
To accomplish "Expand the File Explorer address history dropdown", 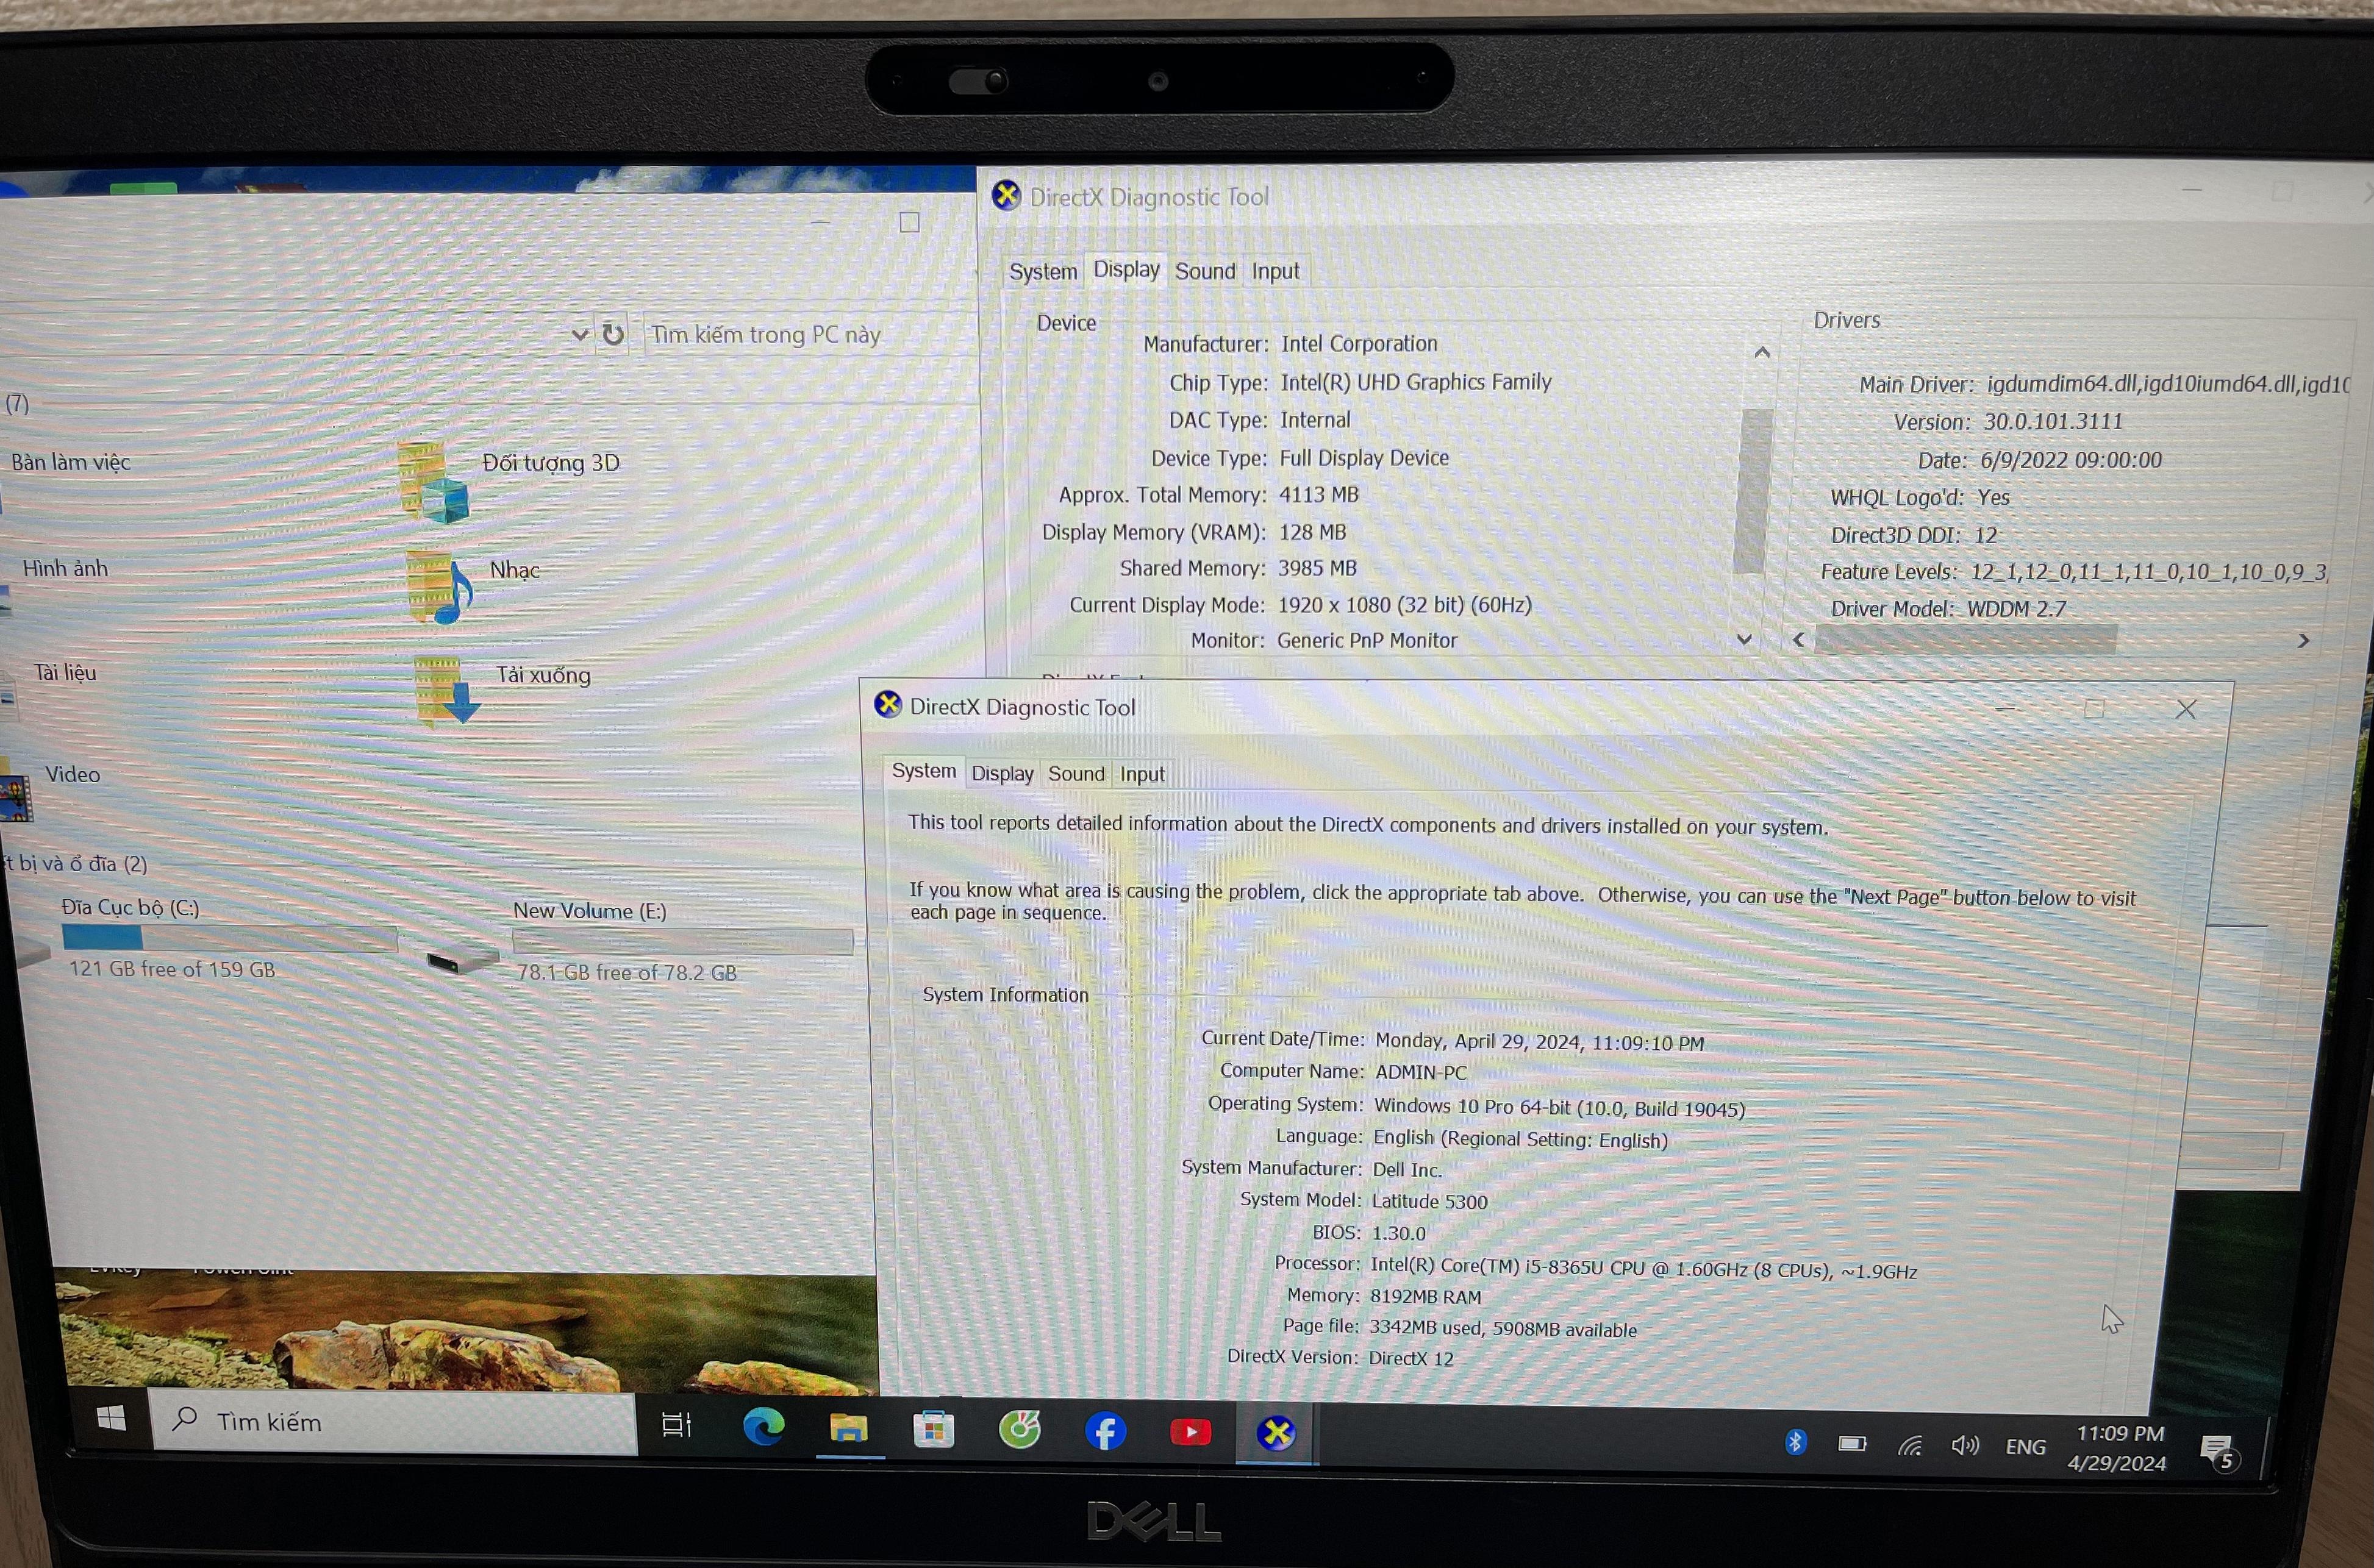I will 579,334.
